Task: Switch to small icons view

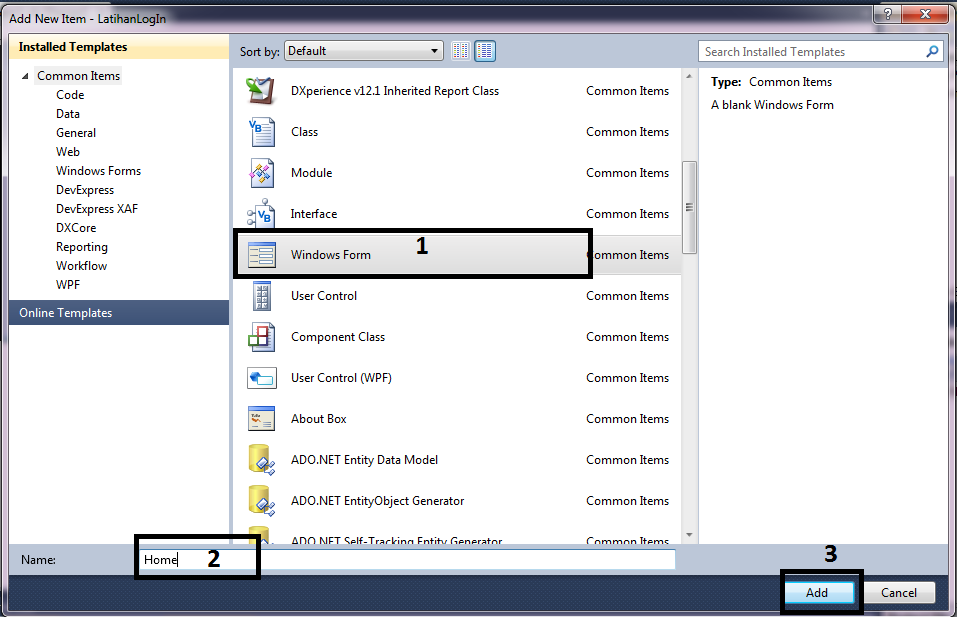Action: pyautogui.click(x=459, y=50)
